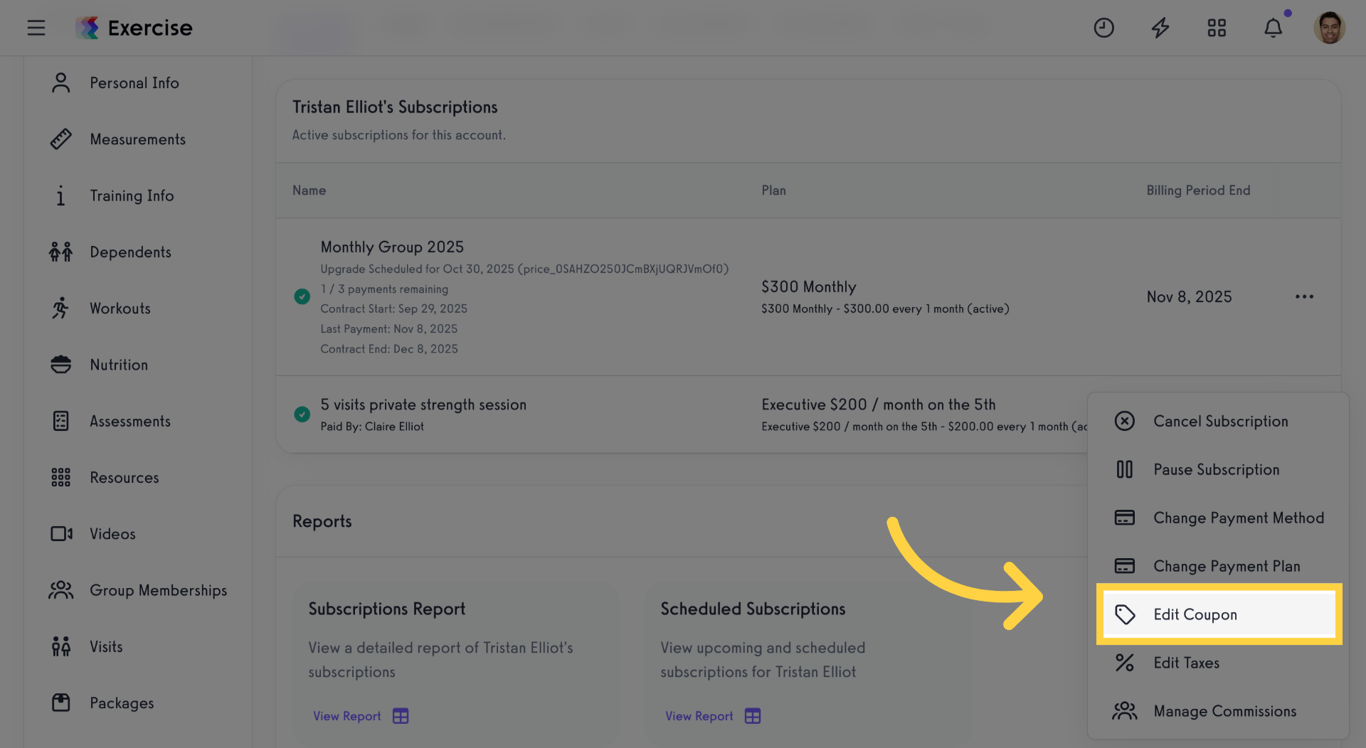Viewport: 1366px width, 748px height.
Task: Open the ellipsis menu on the Monthly Group row
Action: tap(1304, 296)
